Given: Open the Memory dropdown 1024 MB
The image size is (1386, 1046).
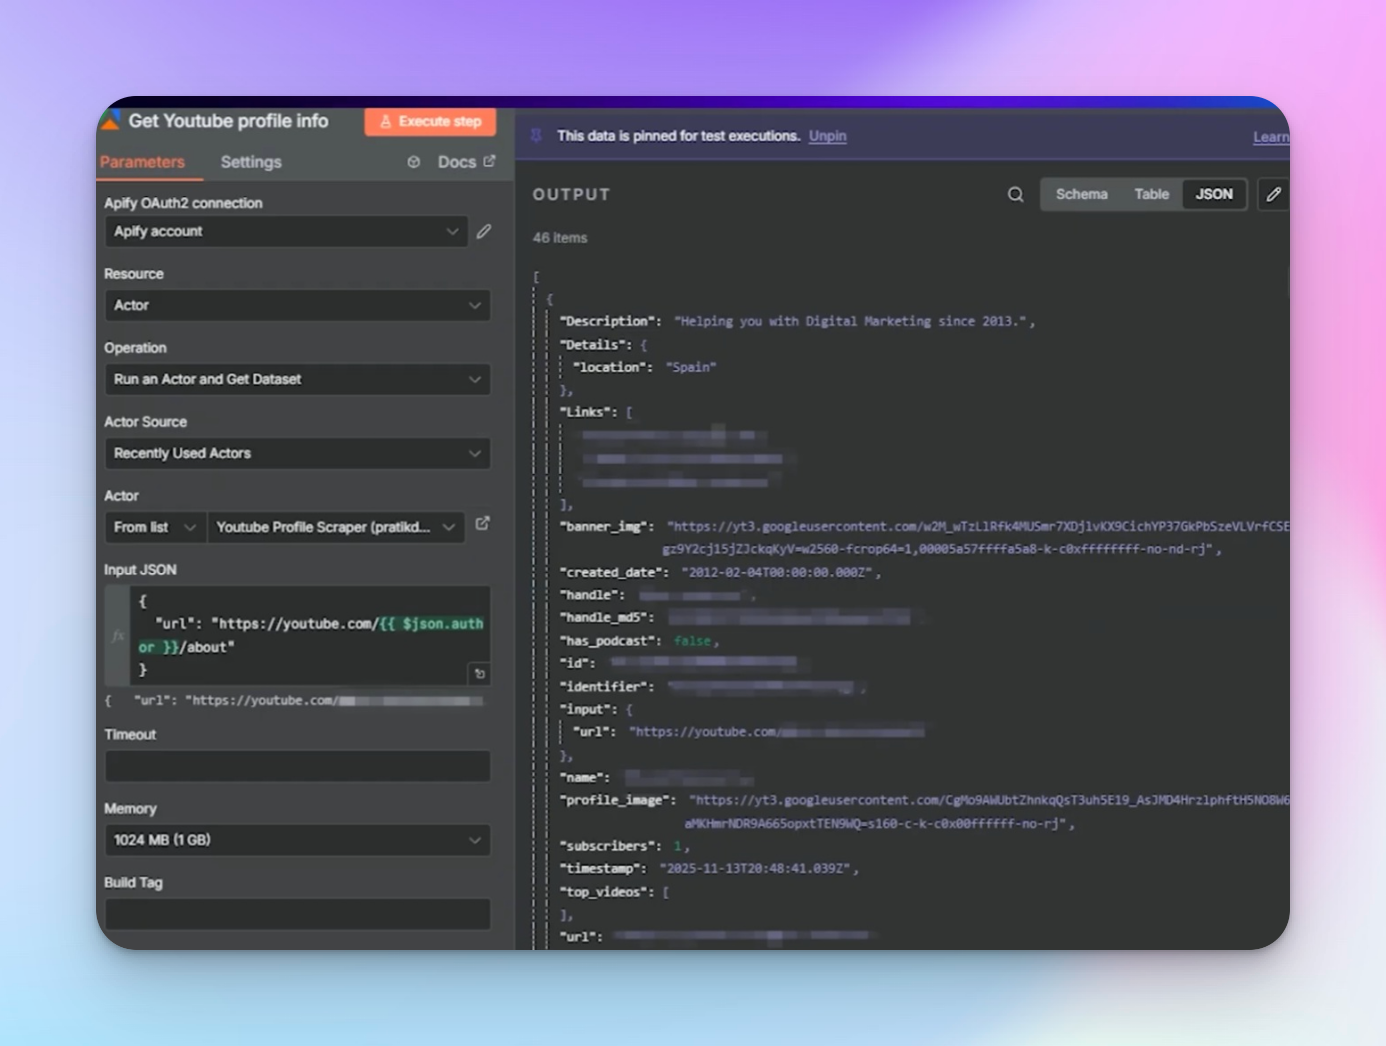Looking at the screenshot, I should coord(297,840).
